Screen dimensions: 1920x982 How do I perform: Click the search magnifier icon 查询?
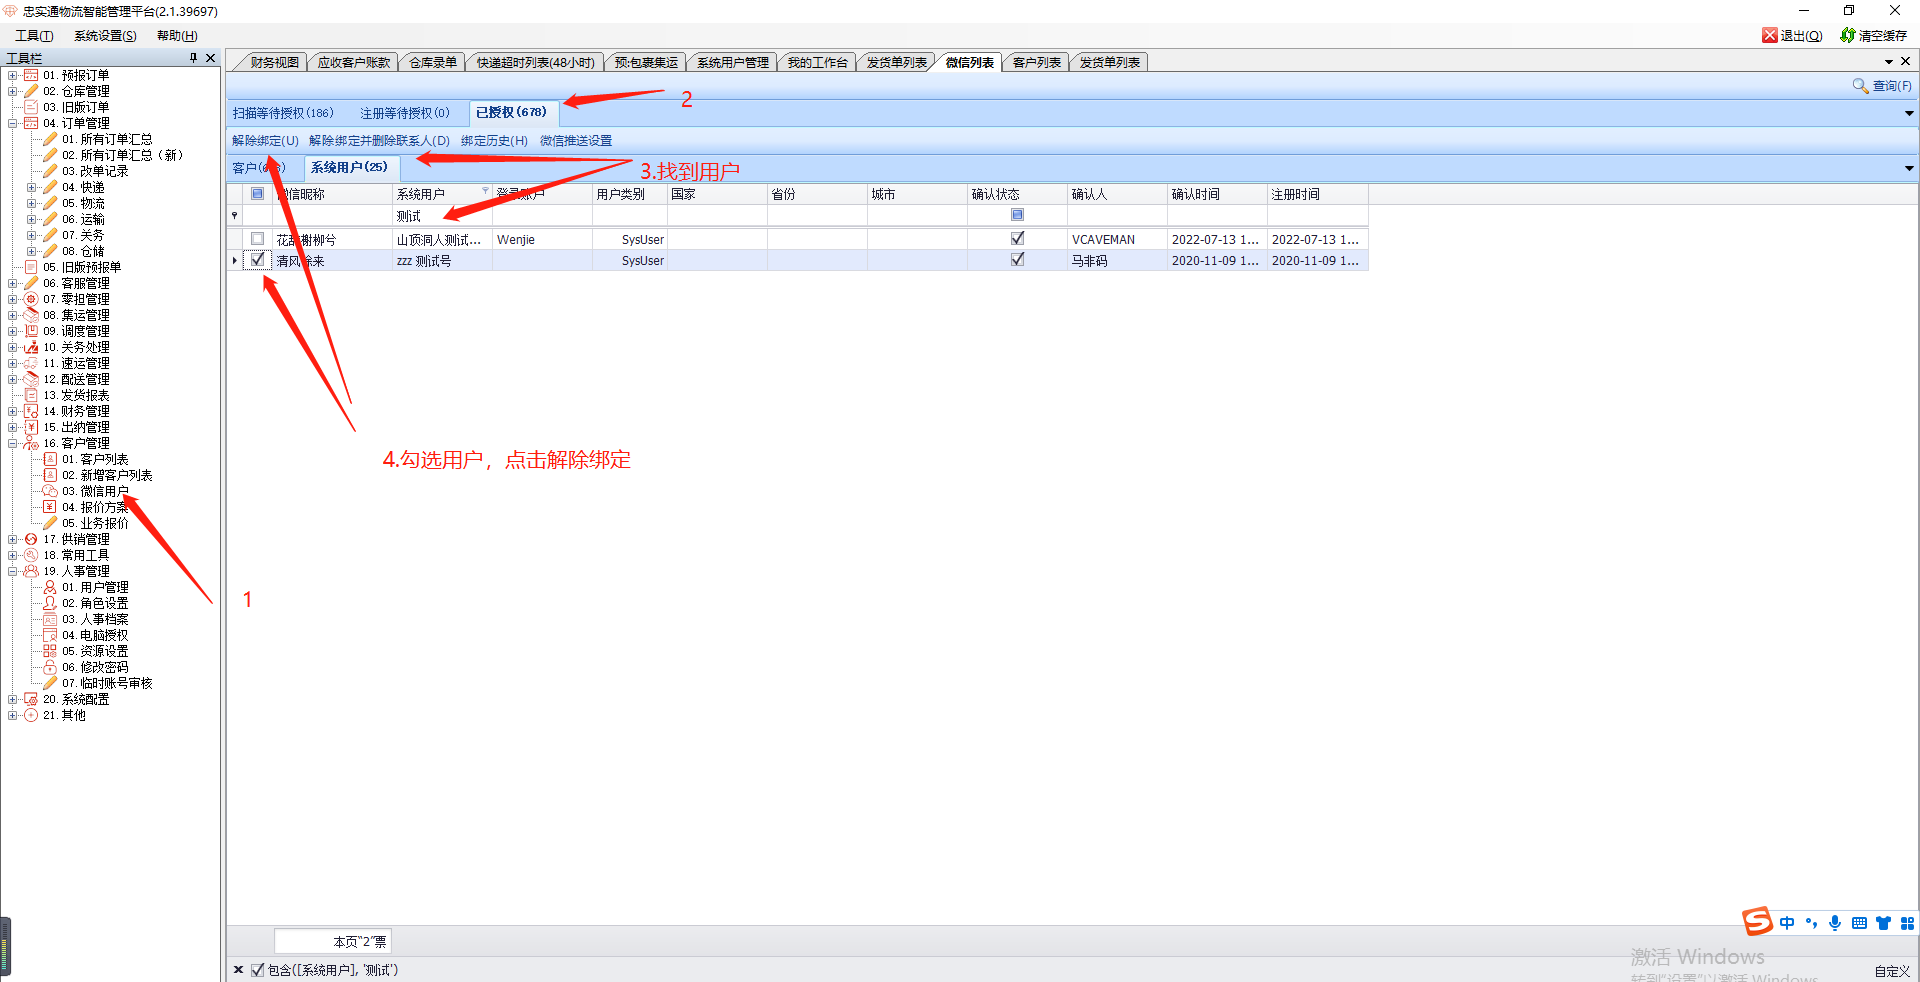[x=1860, y=86]
